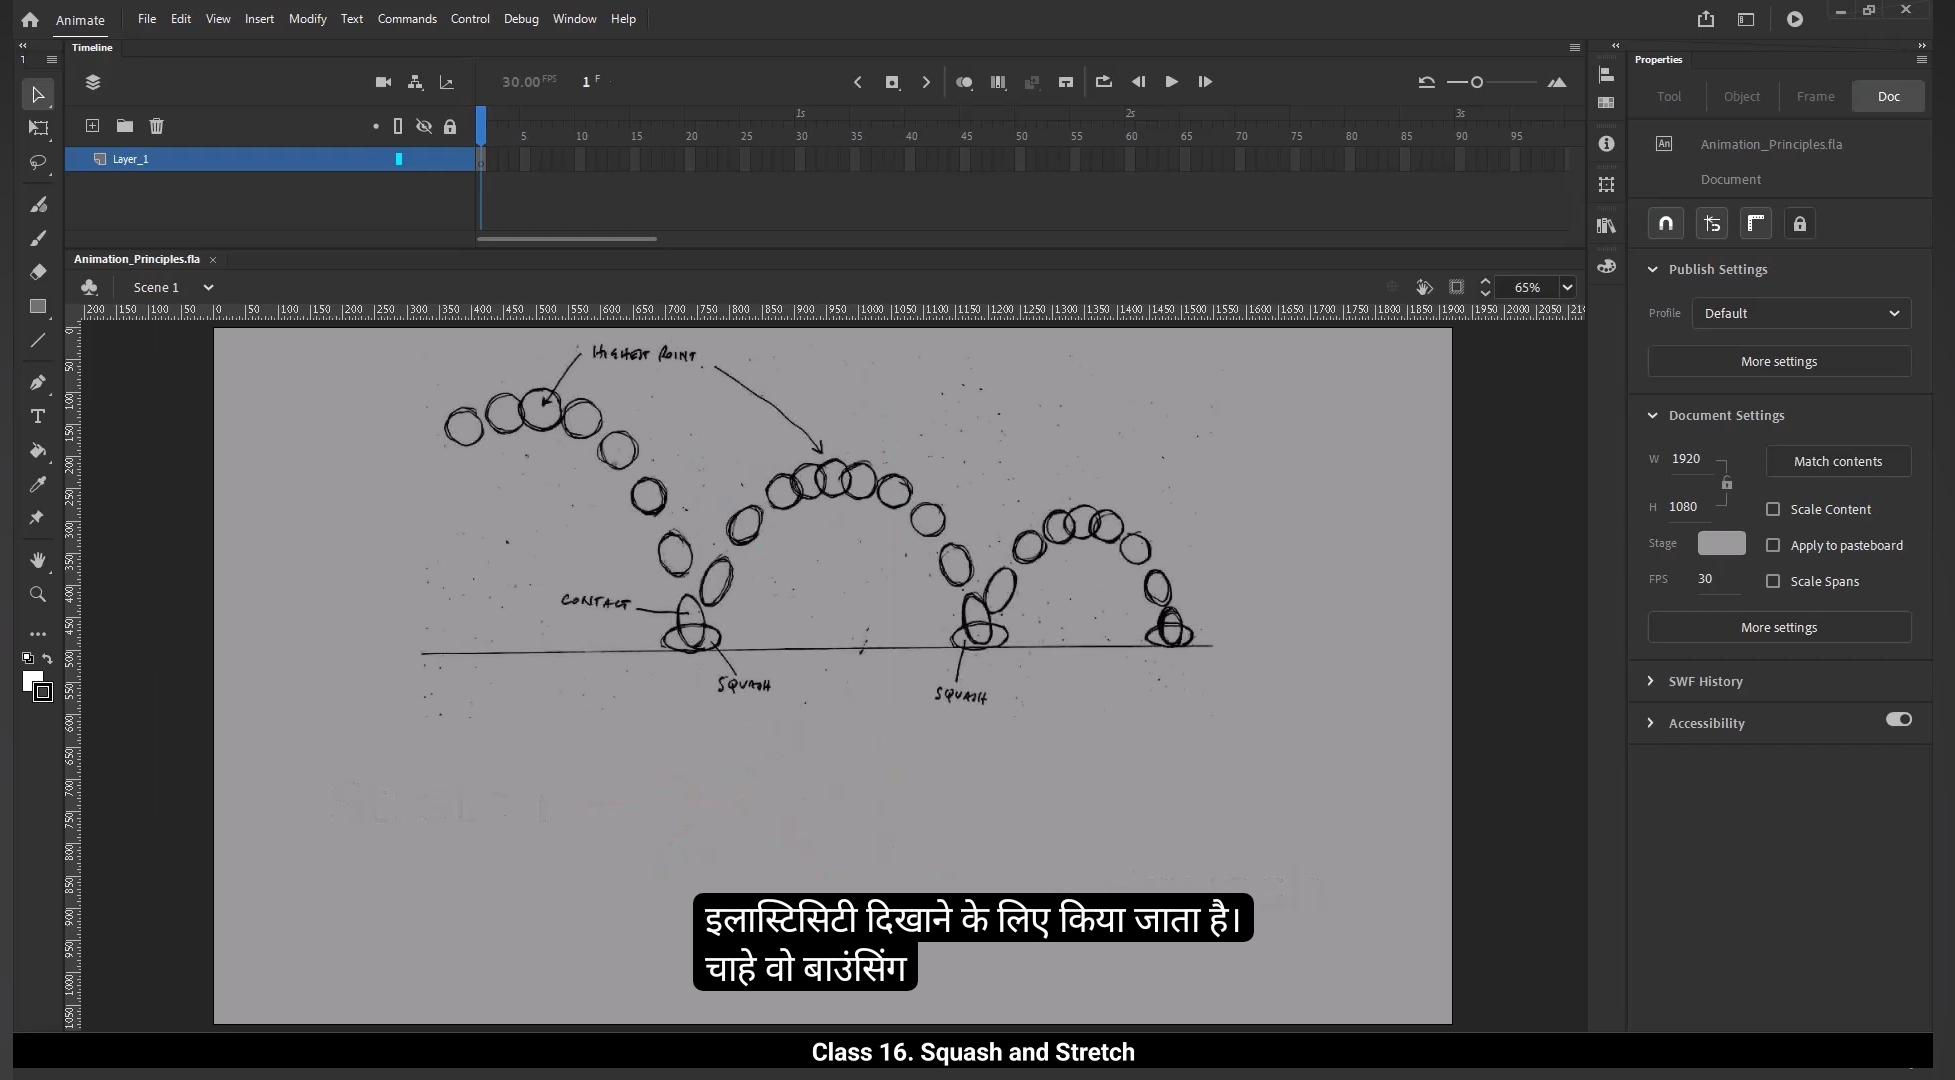
Task: Open the Stage background color swatch
Action: tap(1722, 543)
